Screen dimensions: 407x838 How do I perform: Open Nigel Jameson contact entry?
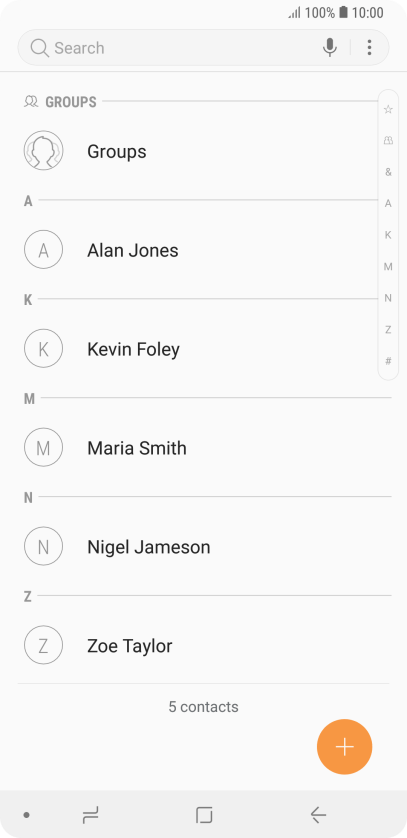click(x=204, y=546)
